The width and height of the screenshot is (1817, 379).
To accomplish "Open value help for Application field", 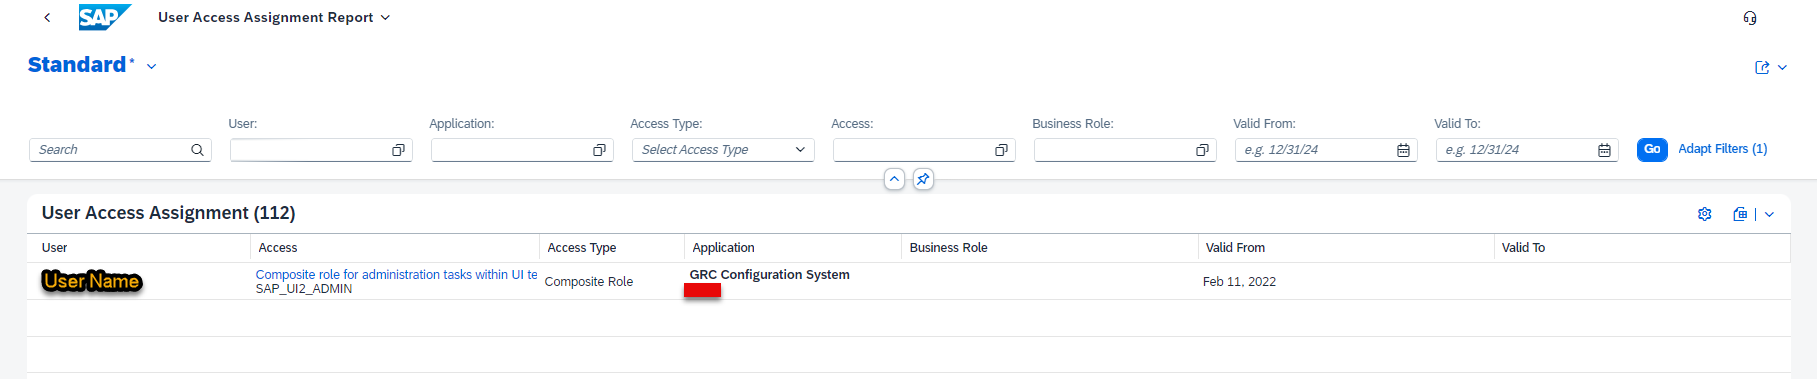I will [x=599, y=150].
